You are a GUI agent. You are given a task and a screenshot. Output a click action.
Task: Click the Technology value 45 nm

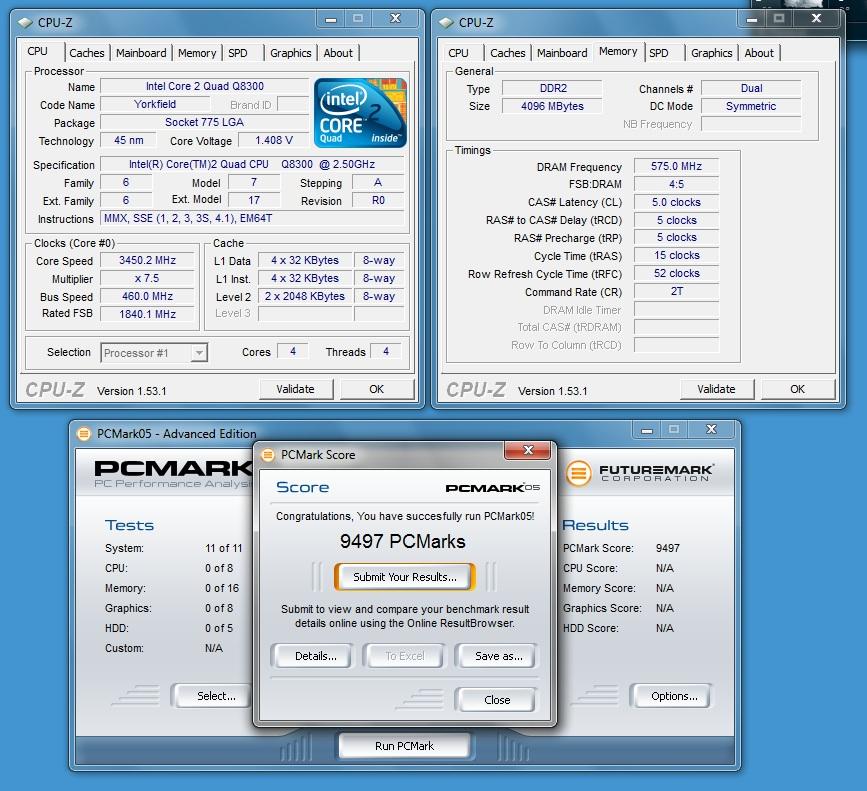click(x=128, y=140)
